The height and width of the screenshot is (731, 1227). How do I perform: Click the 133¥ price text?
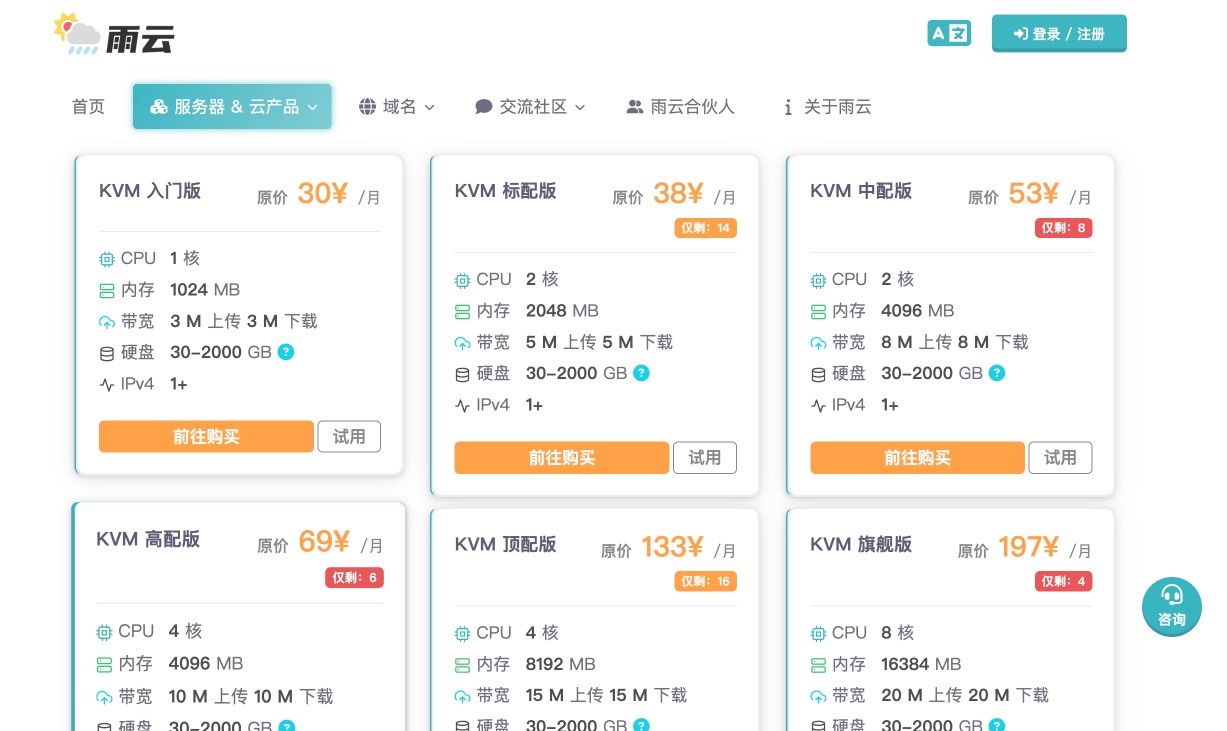click(672, 547)
